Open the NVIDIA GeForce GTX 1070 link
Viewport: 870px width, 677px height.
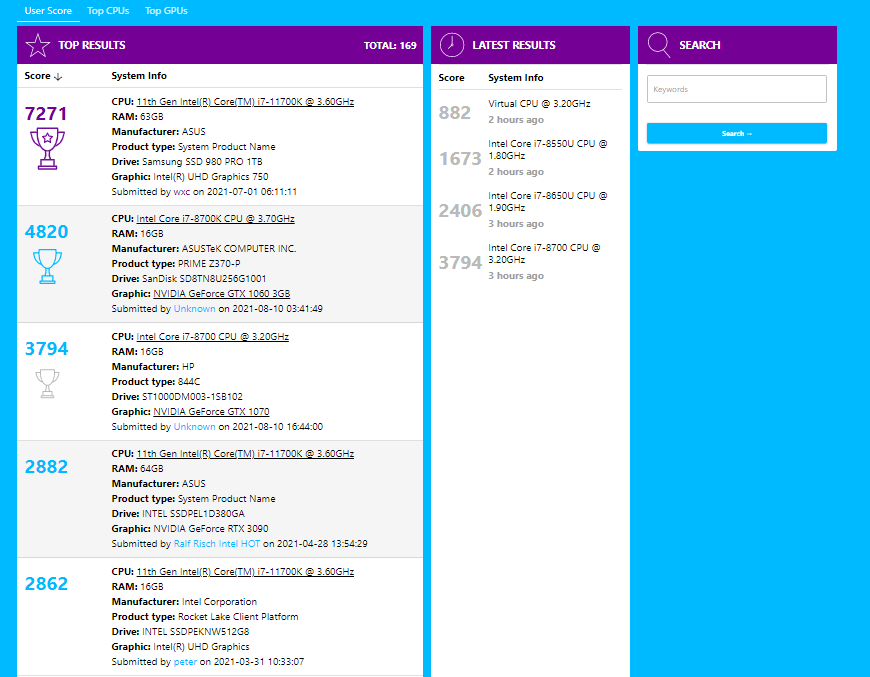[211, 412]
